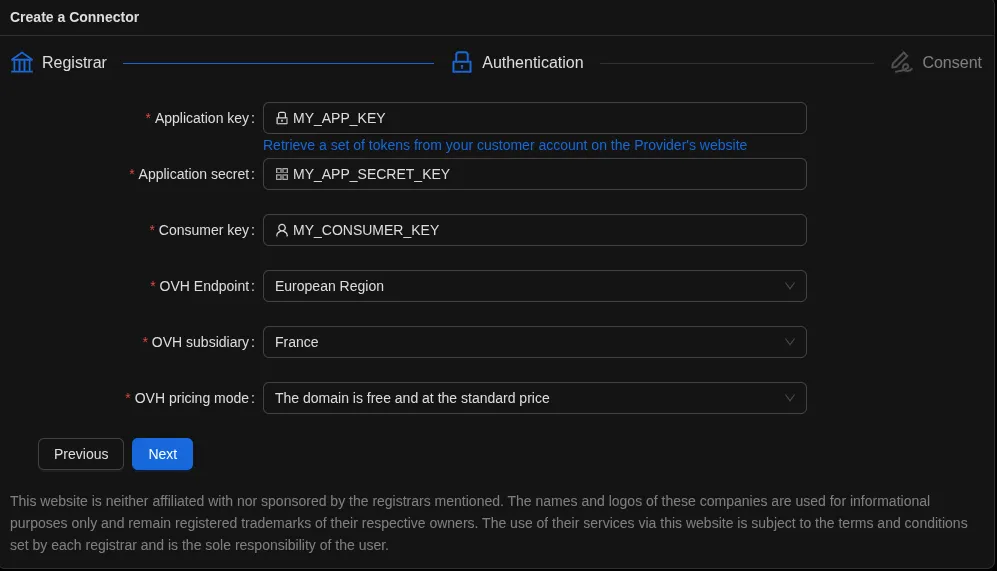997x571 pixels.
Task: Go to the Registrar step
Action: pyautogui.click(x=74, y=63)
